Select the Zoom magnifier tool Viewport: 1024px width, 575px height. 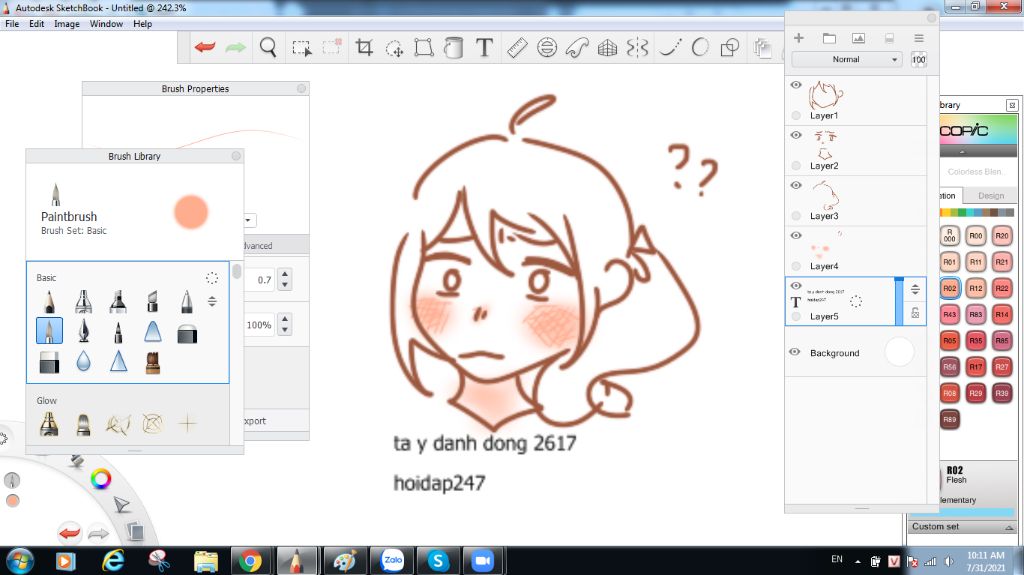[268, 47]
